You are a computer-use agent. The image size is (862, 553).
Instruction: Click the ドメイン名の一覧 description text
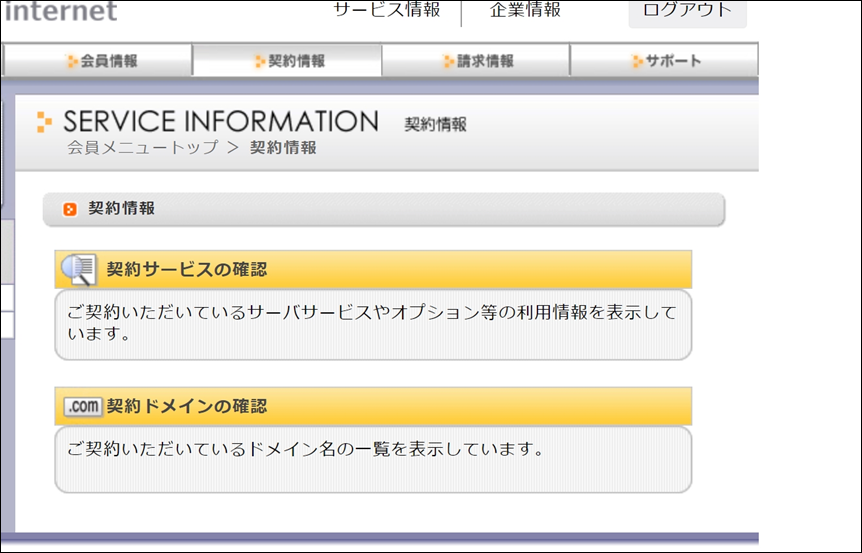pyautogui.click(x=305, y=449)
